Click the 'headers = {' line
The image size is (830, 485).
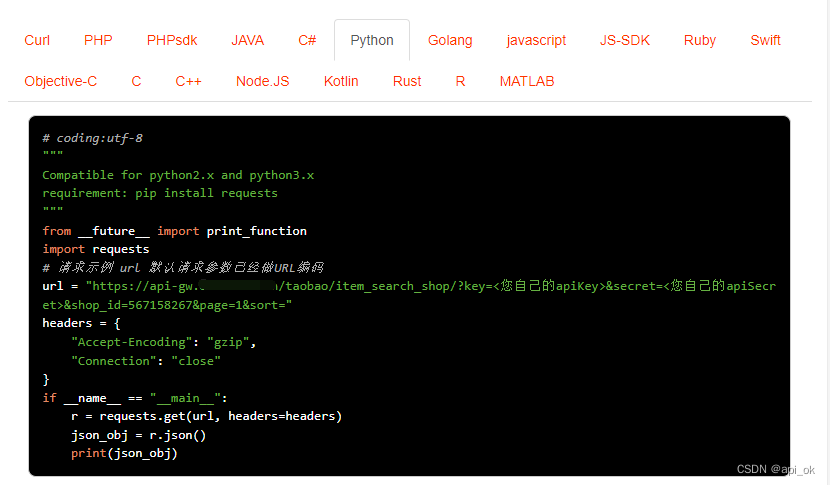point(82,324)
